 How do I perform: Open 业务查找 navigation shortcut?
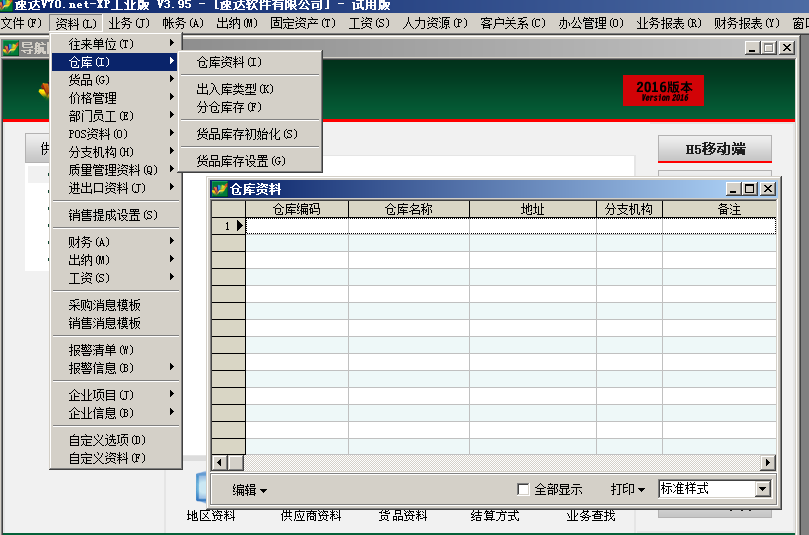[591, 515]
